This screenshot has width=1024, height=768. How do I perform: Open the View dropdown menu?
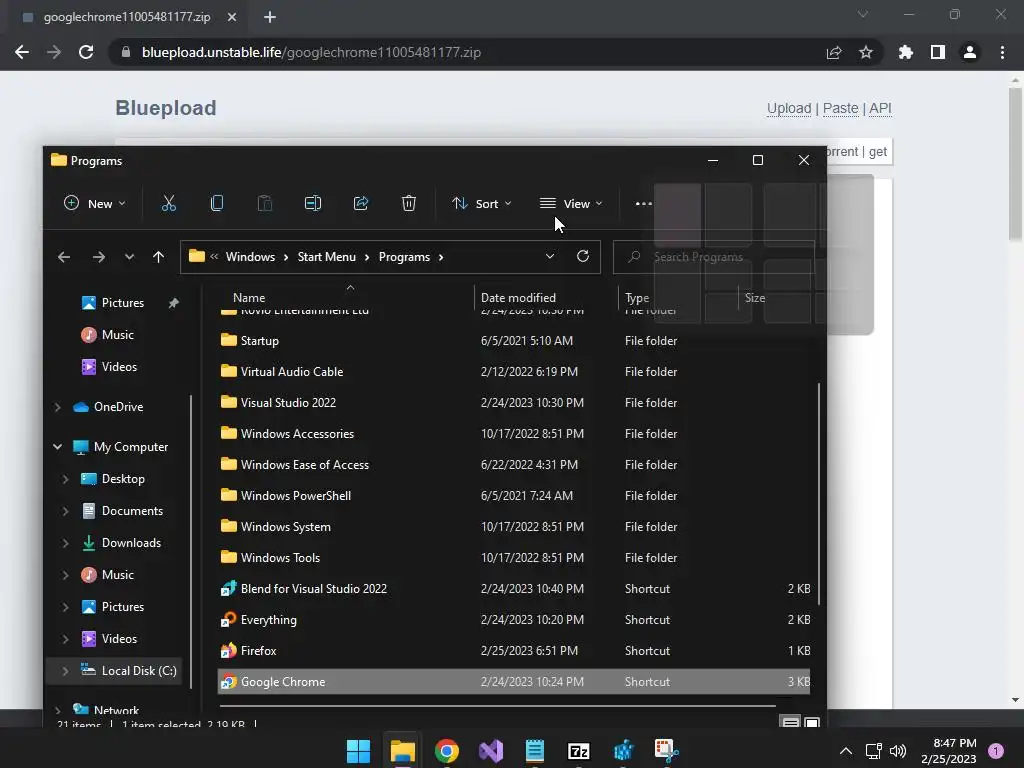point(571,204)
